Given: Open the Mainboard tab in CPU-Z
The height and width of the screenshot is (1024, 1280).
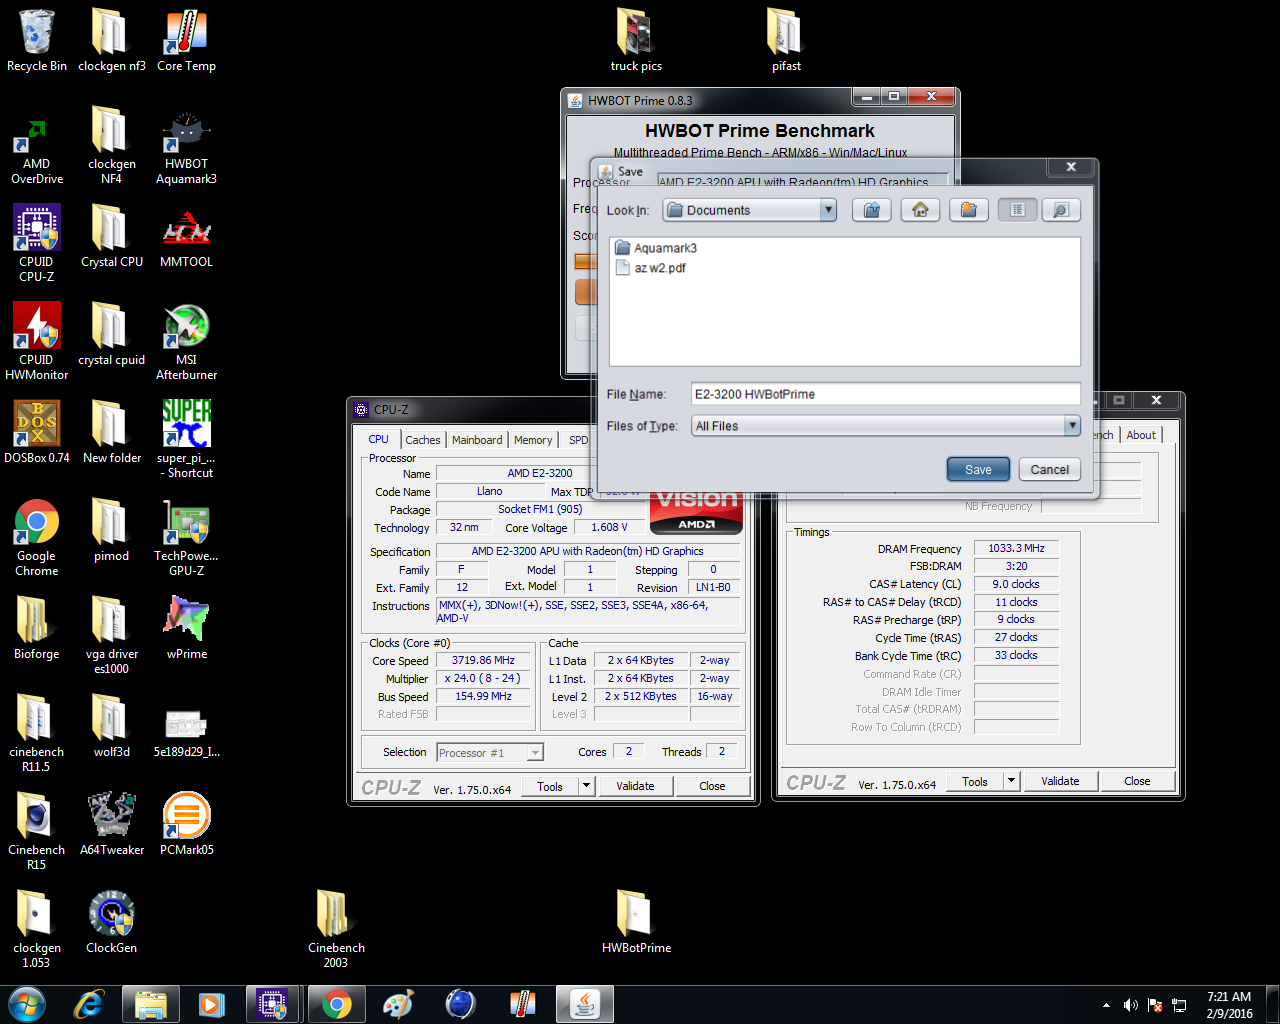Looking at the screenshot, I should 477,440.
